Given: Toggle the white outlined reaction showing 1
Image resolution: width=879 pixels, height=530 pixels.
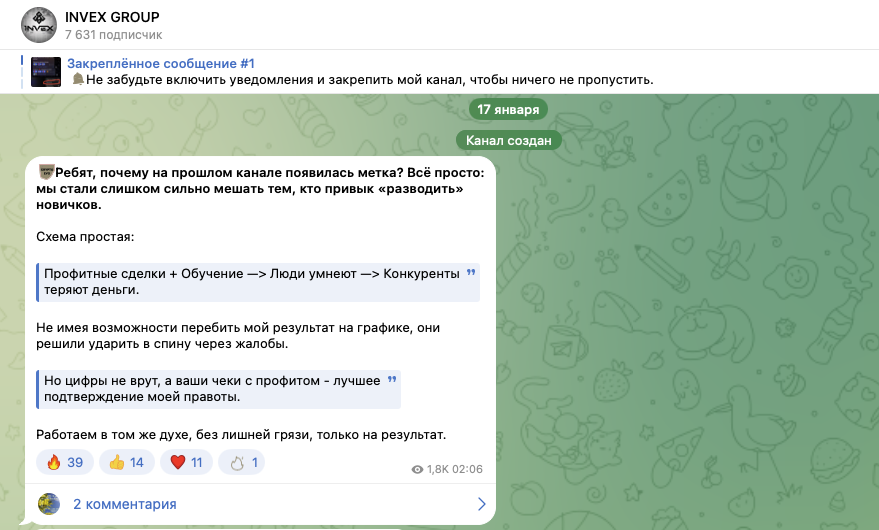Looking at the screenshot, I should click(x=243, y=462).
